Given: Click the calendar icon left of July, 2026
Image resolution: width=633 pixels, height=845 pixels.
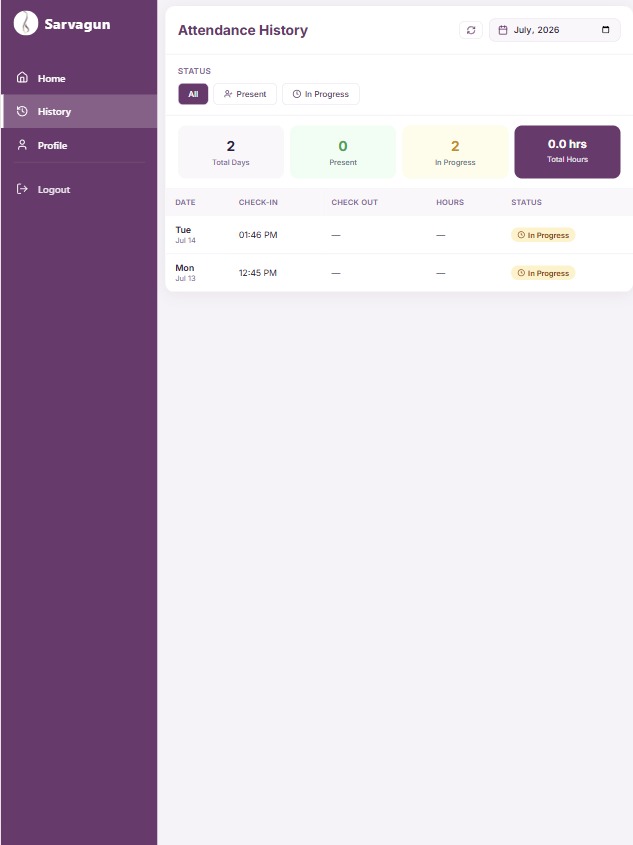Looking at the screenshot, I should click(x=503, y=30).
